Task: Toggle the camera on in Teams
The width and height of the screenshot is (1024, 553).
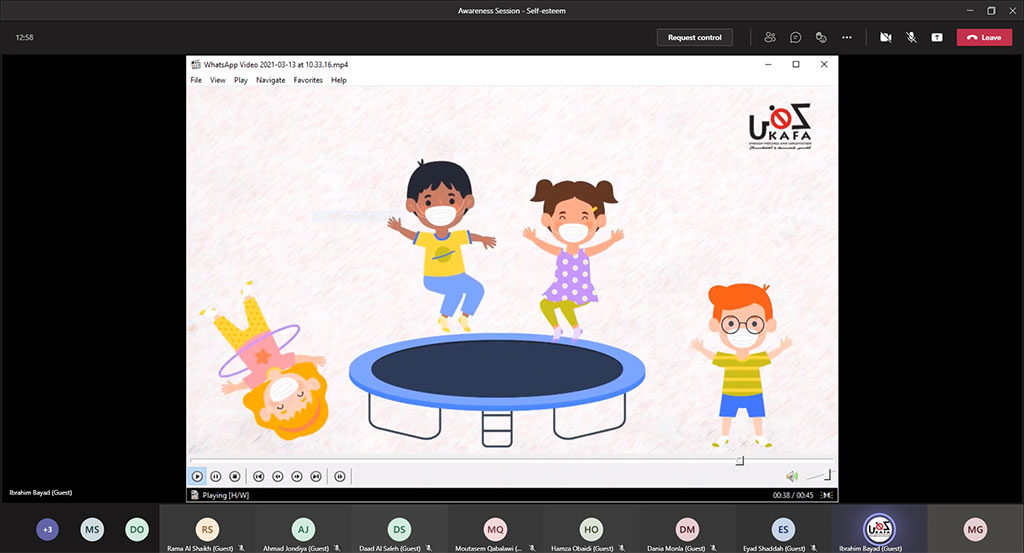Action: click(885, 37)
